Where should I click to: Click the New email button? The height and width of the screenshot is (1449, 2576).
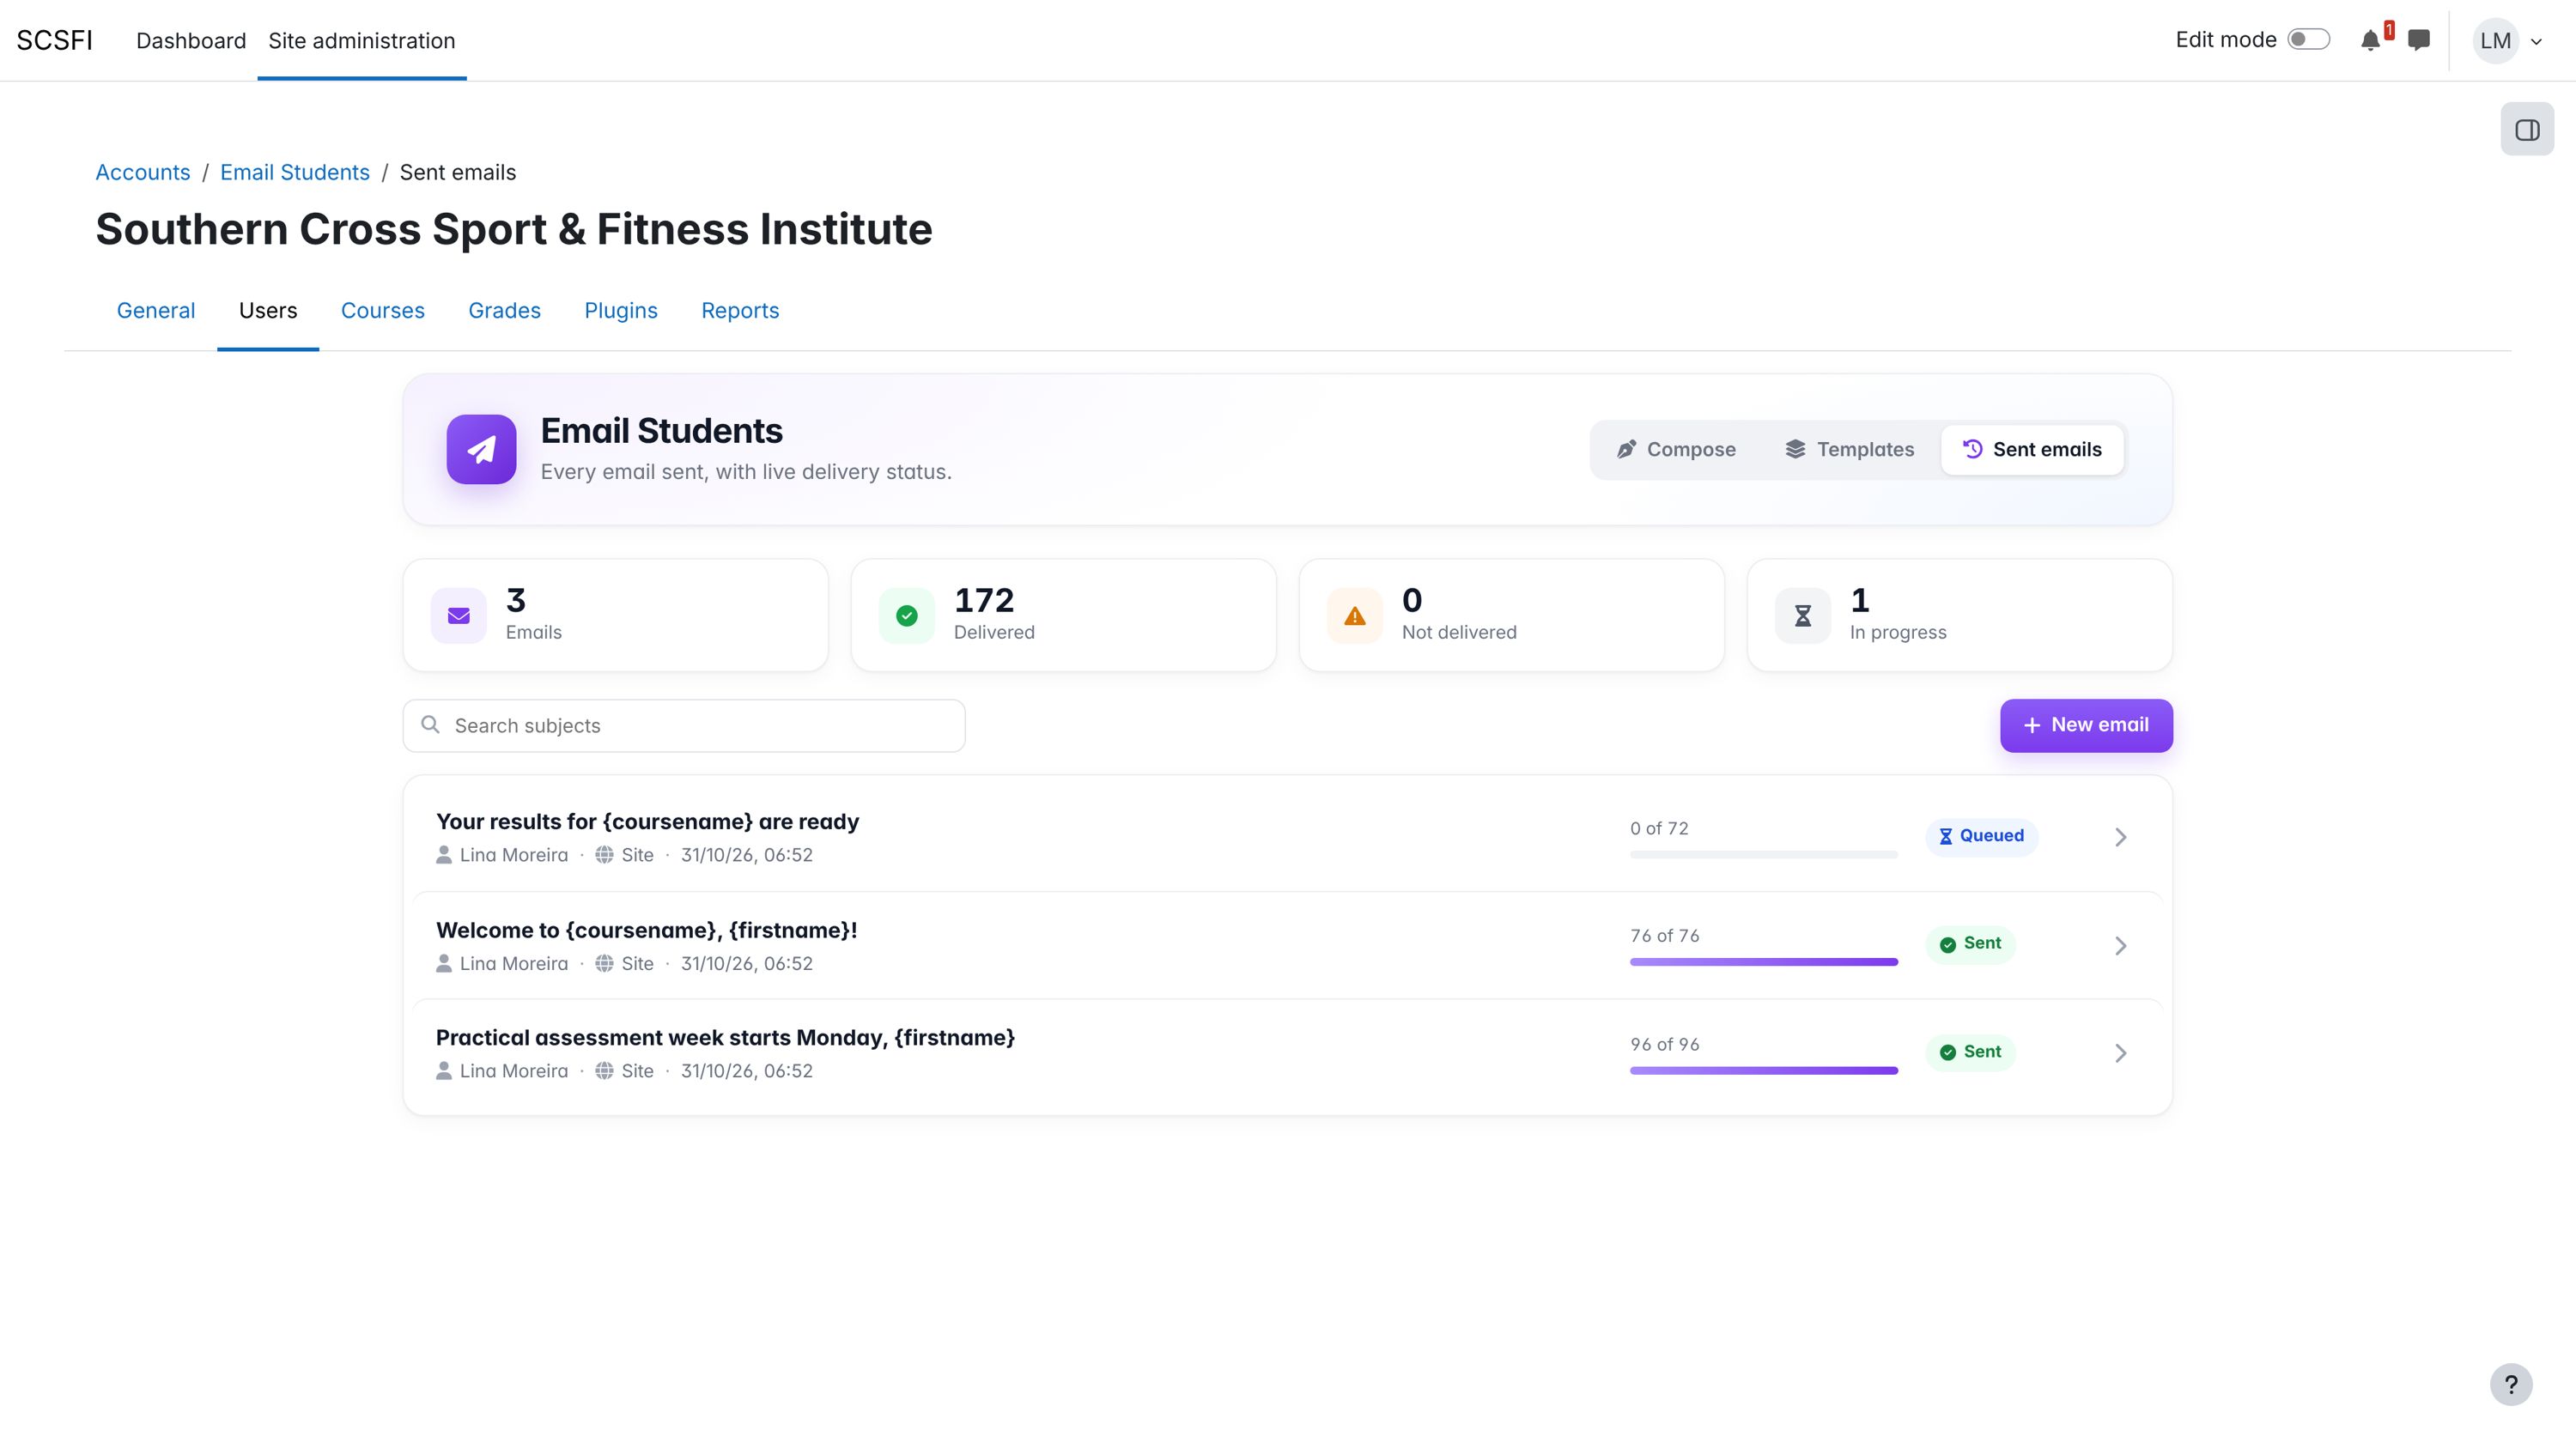2086,725
